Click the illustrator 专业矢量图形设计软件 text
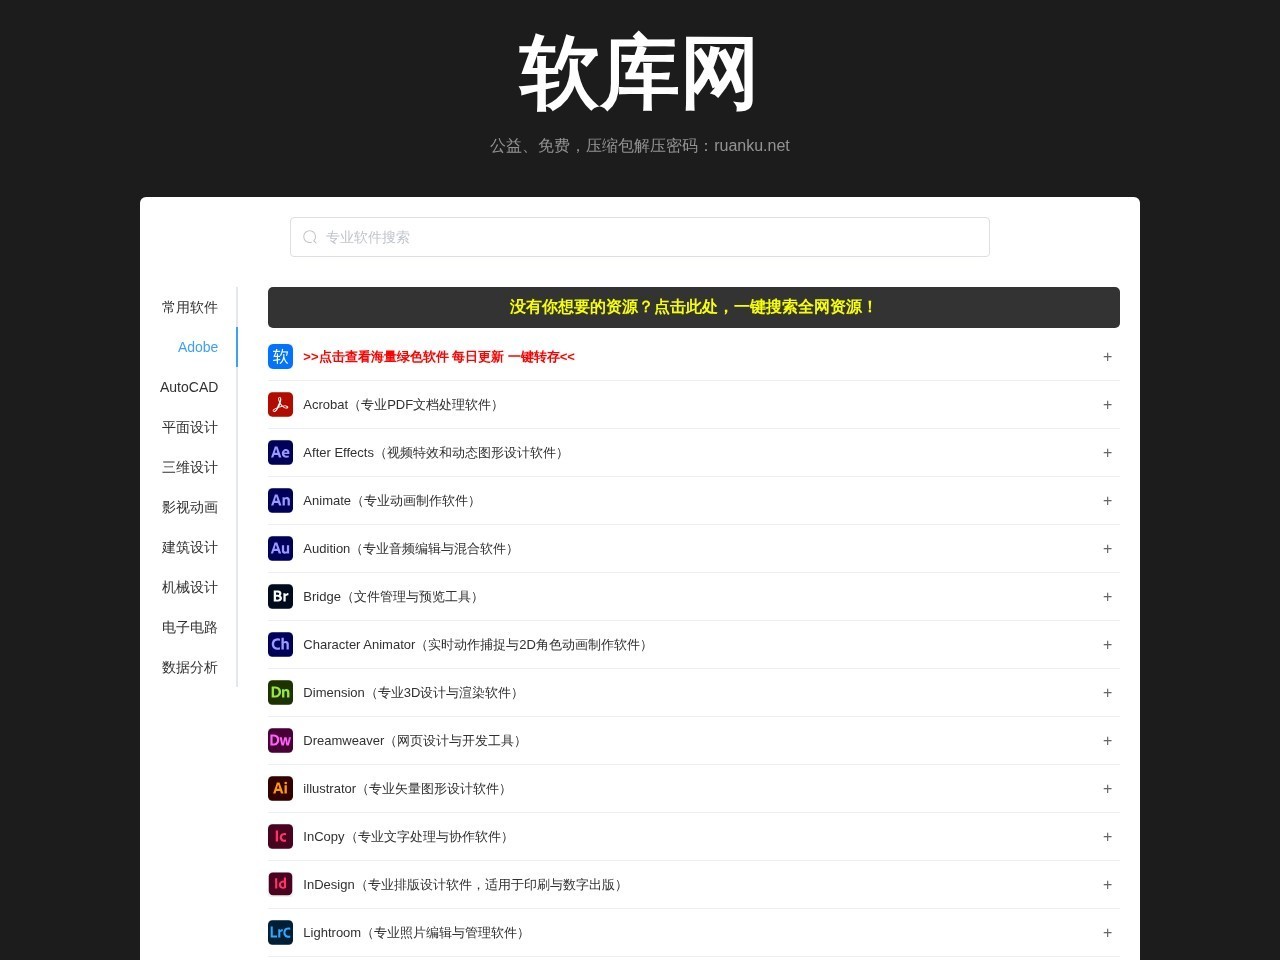Image resolution: width=1280 pixels, height=960 pixels. [x=407, y=789]
